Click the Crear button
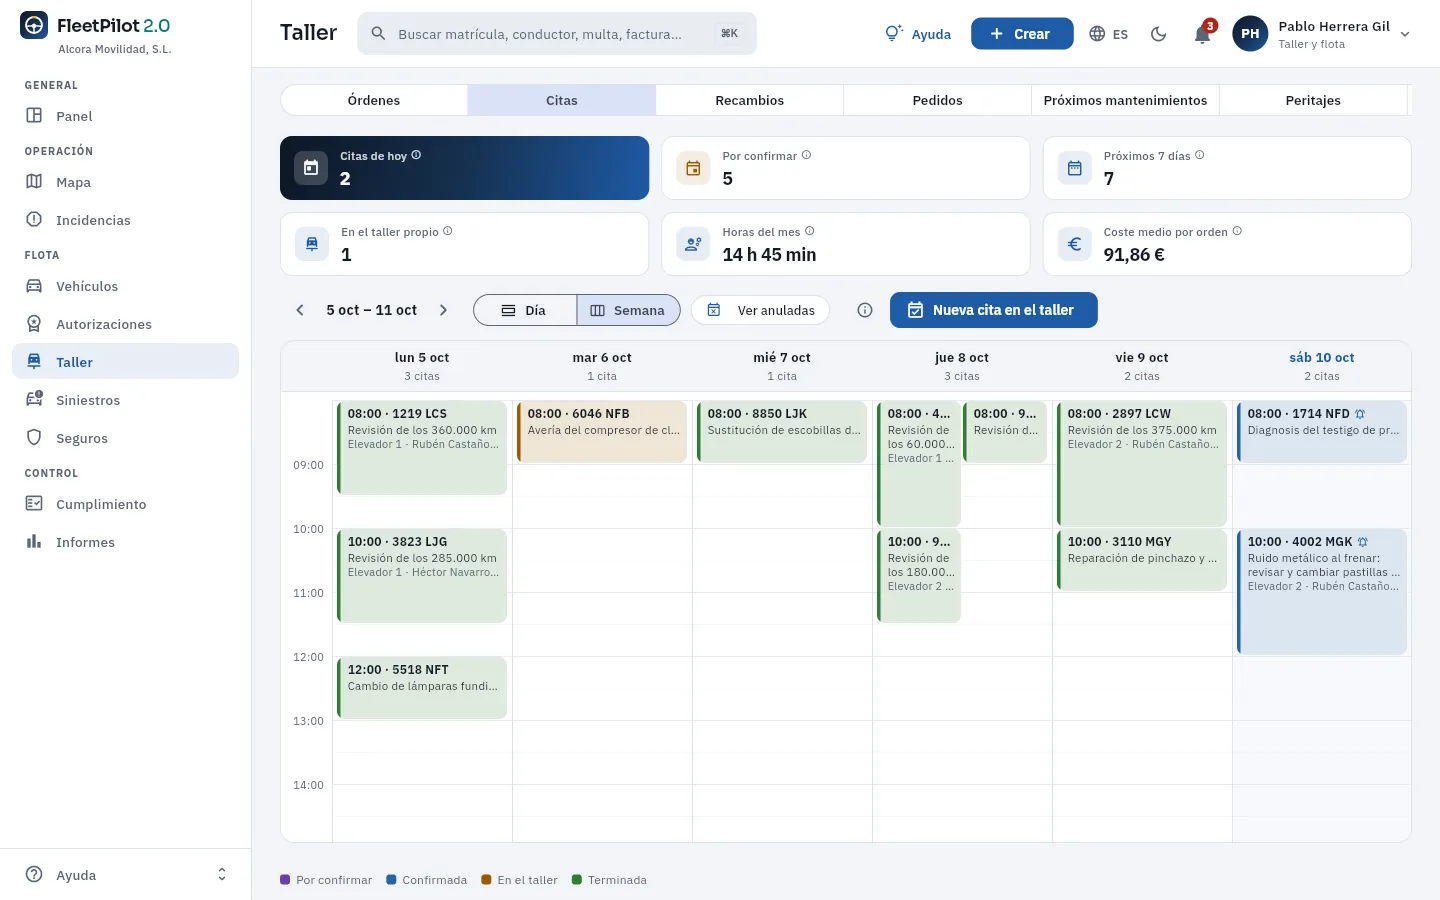1440x900 pixels. 1022,34
